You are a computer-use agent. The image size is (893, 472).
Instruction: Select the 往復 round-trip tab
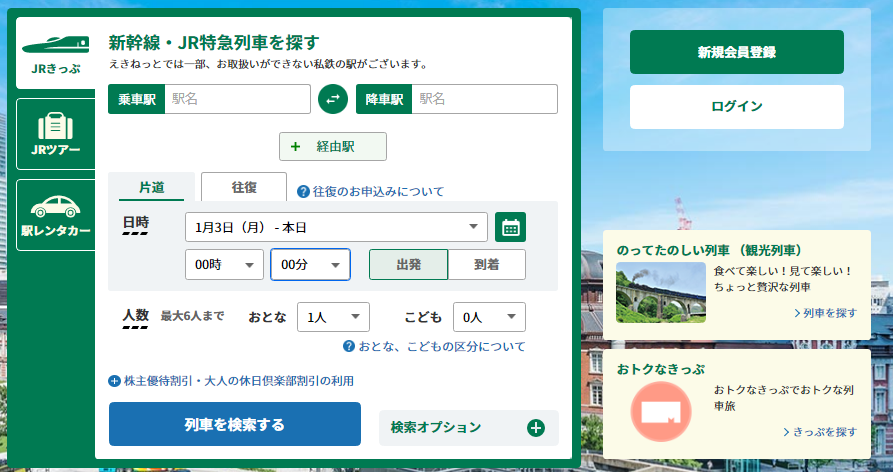244,187
